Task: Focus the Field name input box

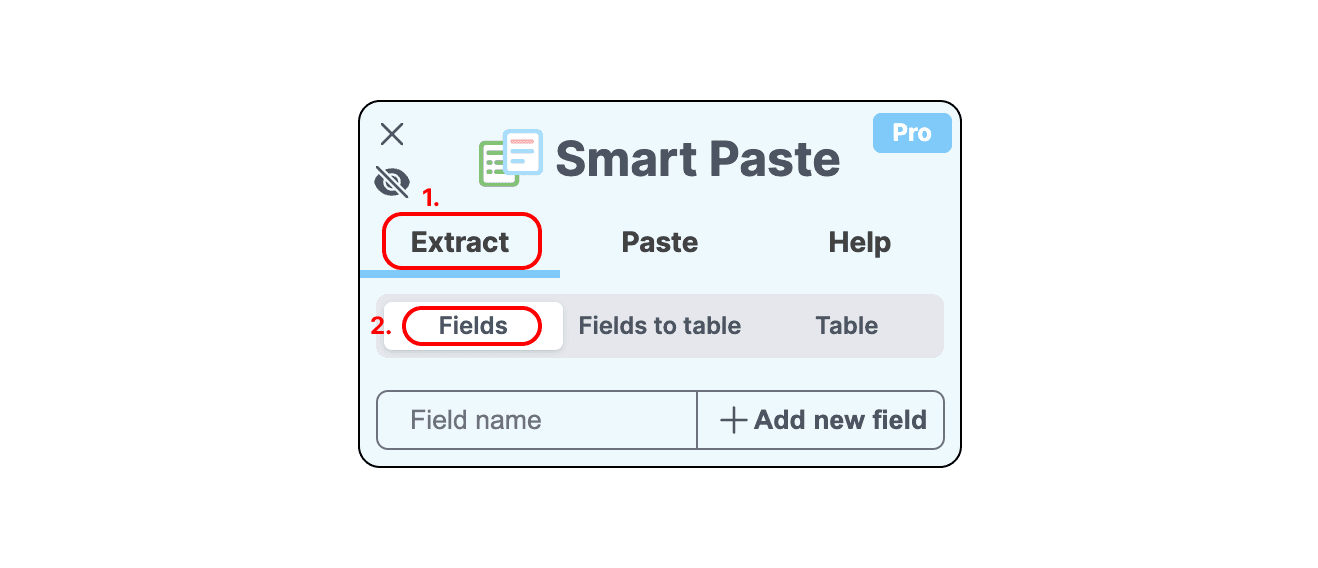Action: click(x=537, y=420)
